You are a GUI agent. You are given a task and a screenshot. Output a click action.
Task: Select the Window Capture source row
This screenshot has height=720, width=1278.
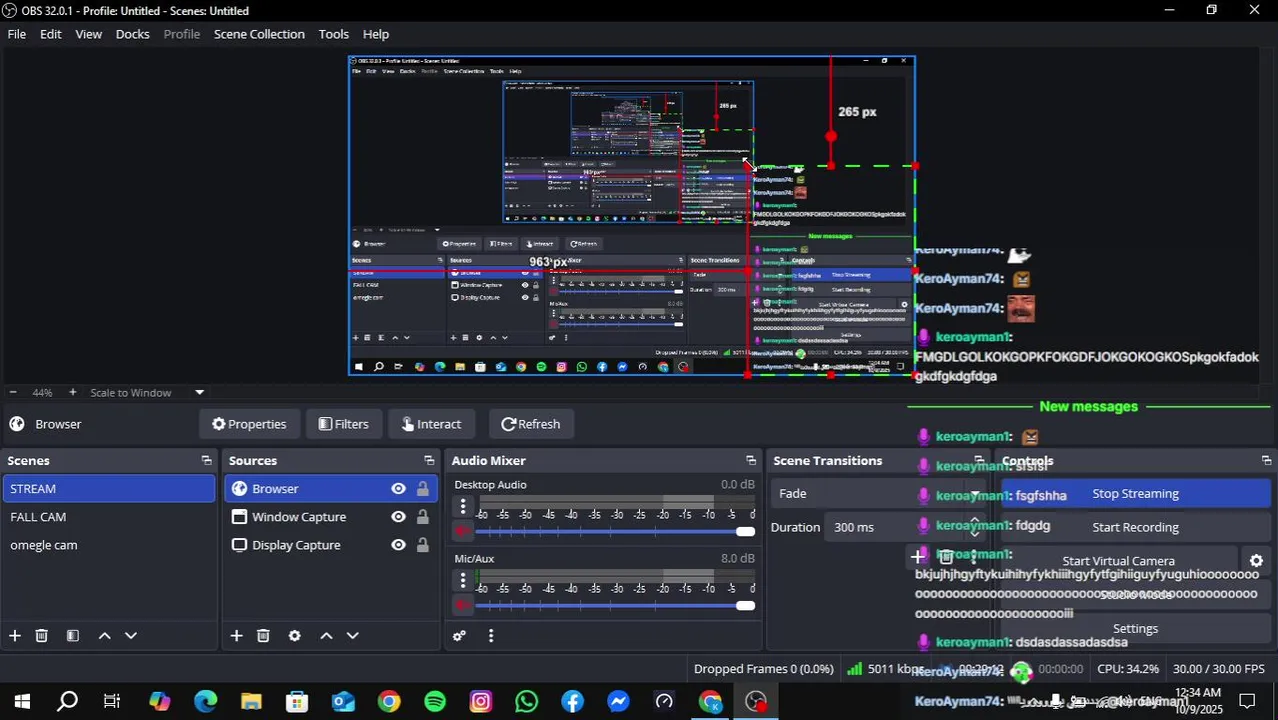click(331, 517)
